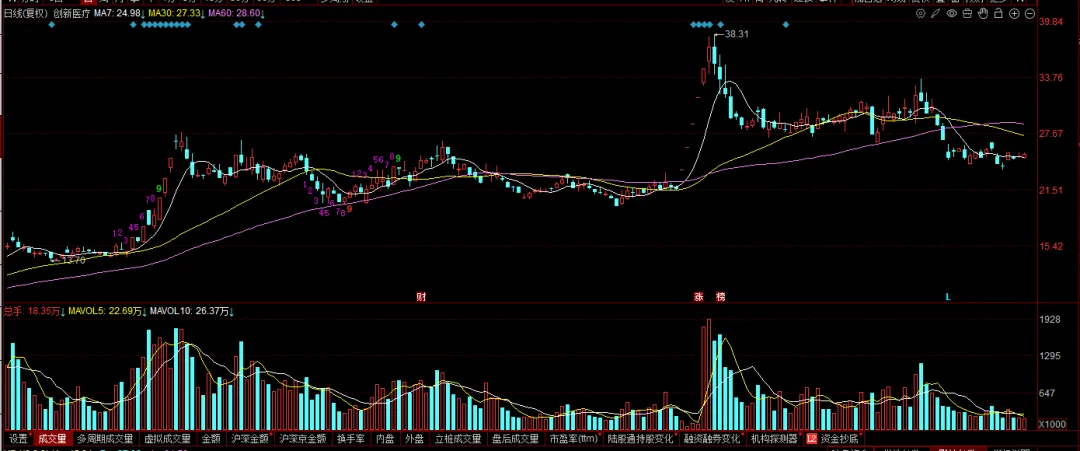Select the MA30: 27.33 moving average label
The image size is (1080, 451).
(176, 13)
